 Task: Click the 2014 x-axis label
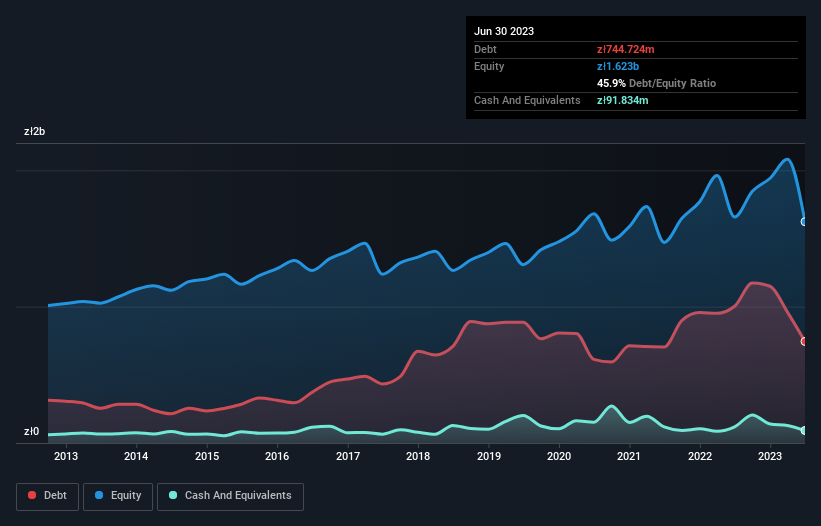coord(136,456)
